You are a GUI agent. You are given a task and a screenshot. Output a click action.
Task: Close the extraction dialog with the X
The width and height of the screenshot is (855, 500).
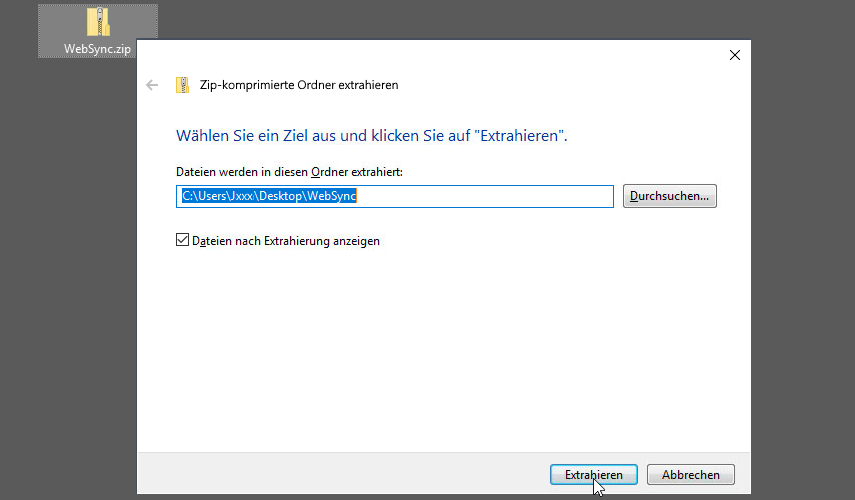coord(735,55)
